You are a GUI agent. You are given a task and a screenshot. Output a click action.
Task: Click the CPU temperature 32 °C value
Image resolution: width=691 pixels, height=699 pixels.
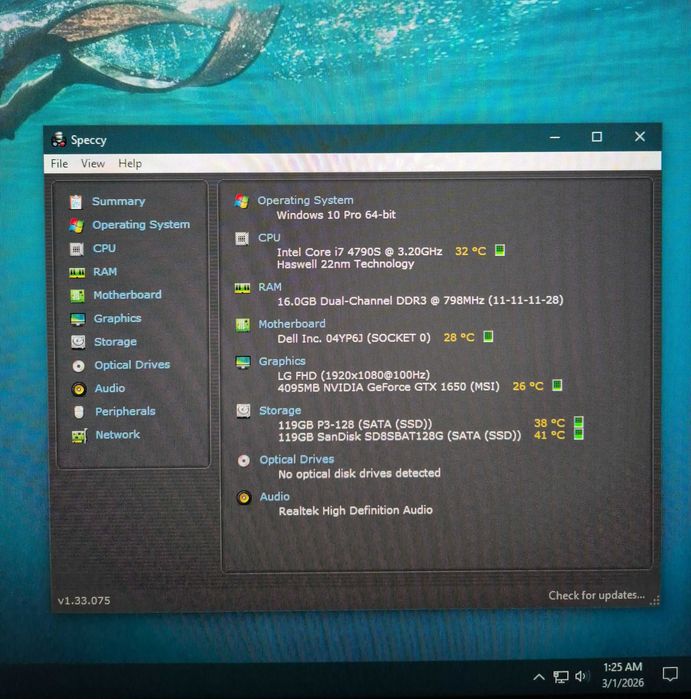(x=470, y=251)
